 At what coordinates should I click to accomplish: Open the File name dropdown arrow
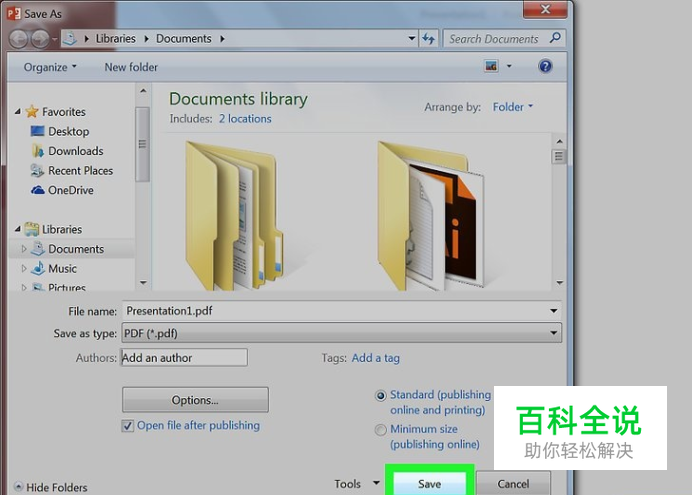click(x=553, y=311)
